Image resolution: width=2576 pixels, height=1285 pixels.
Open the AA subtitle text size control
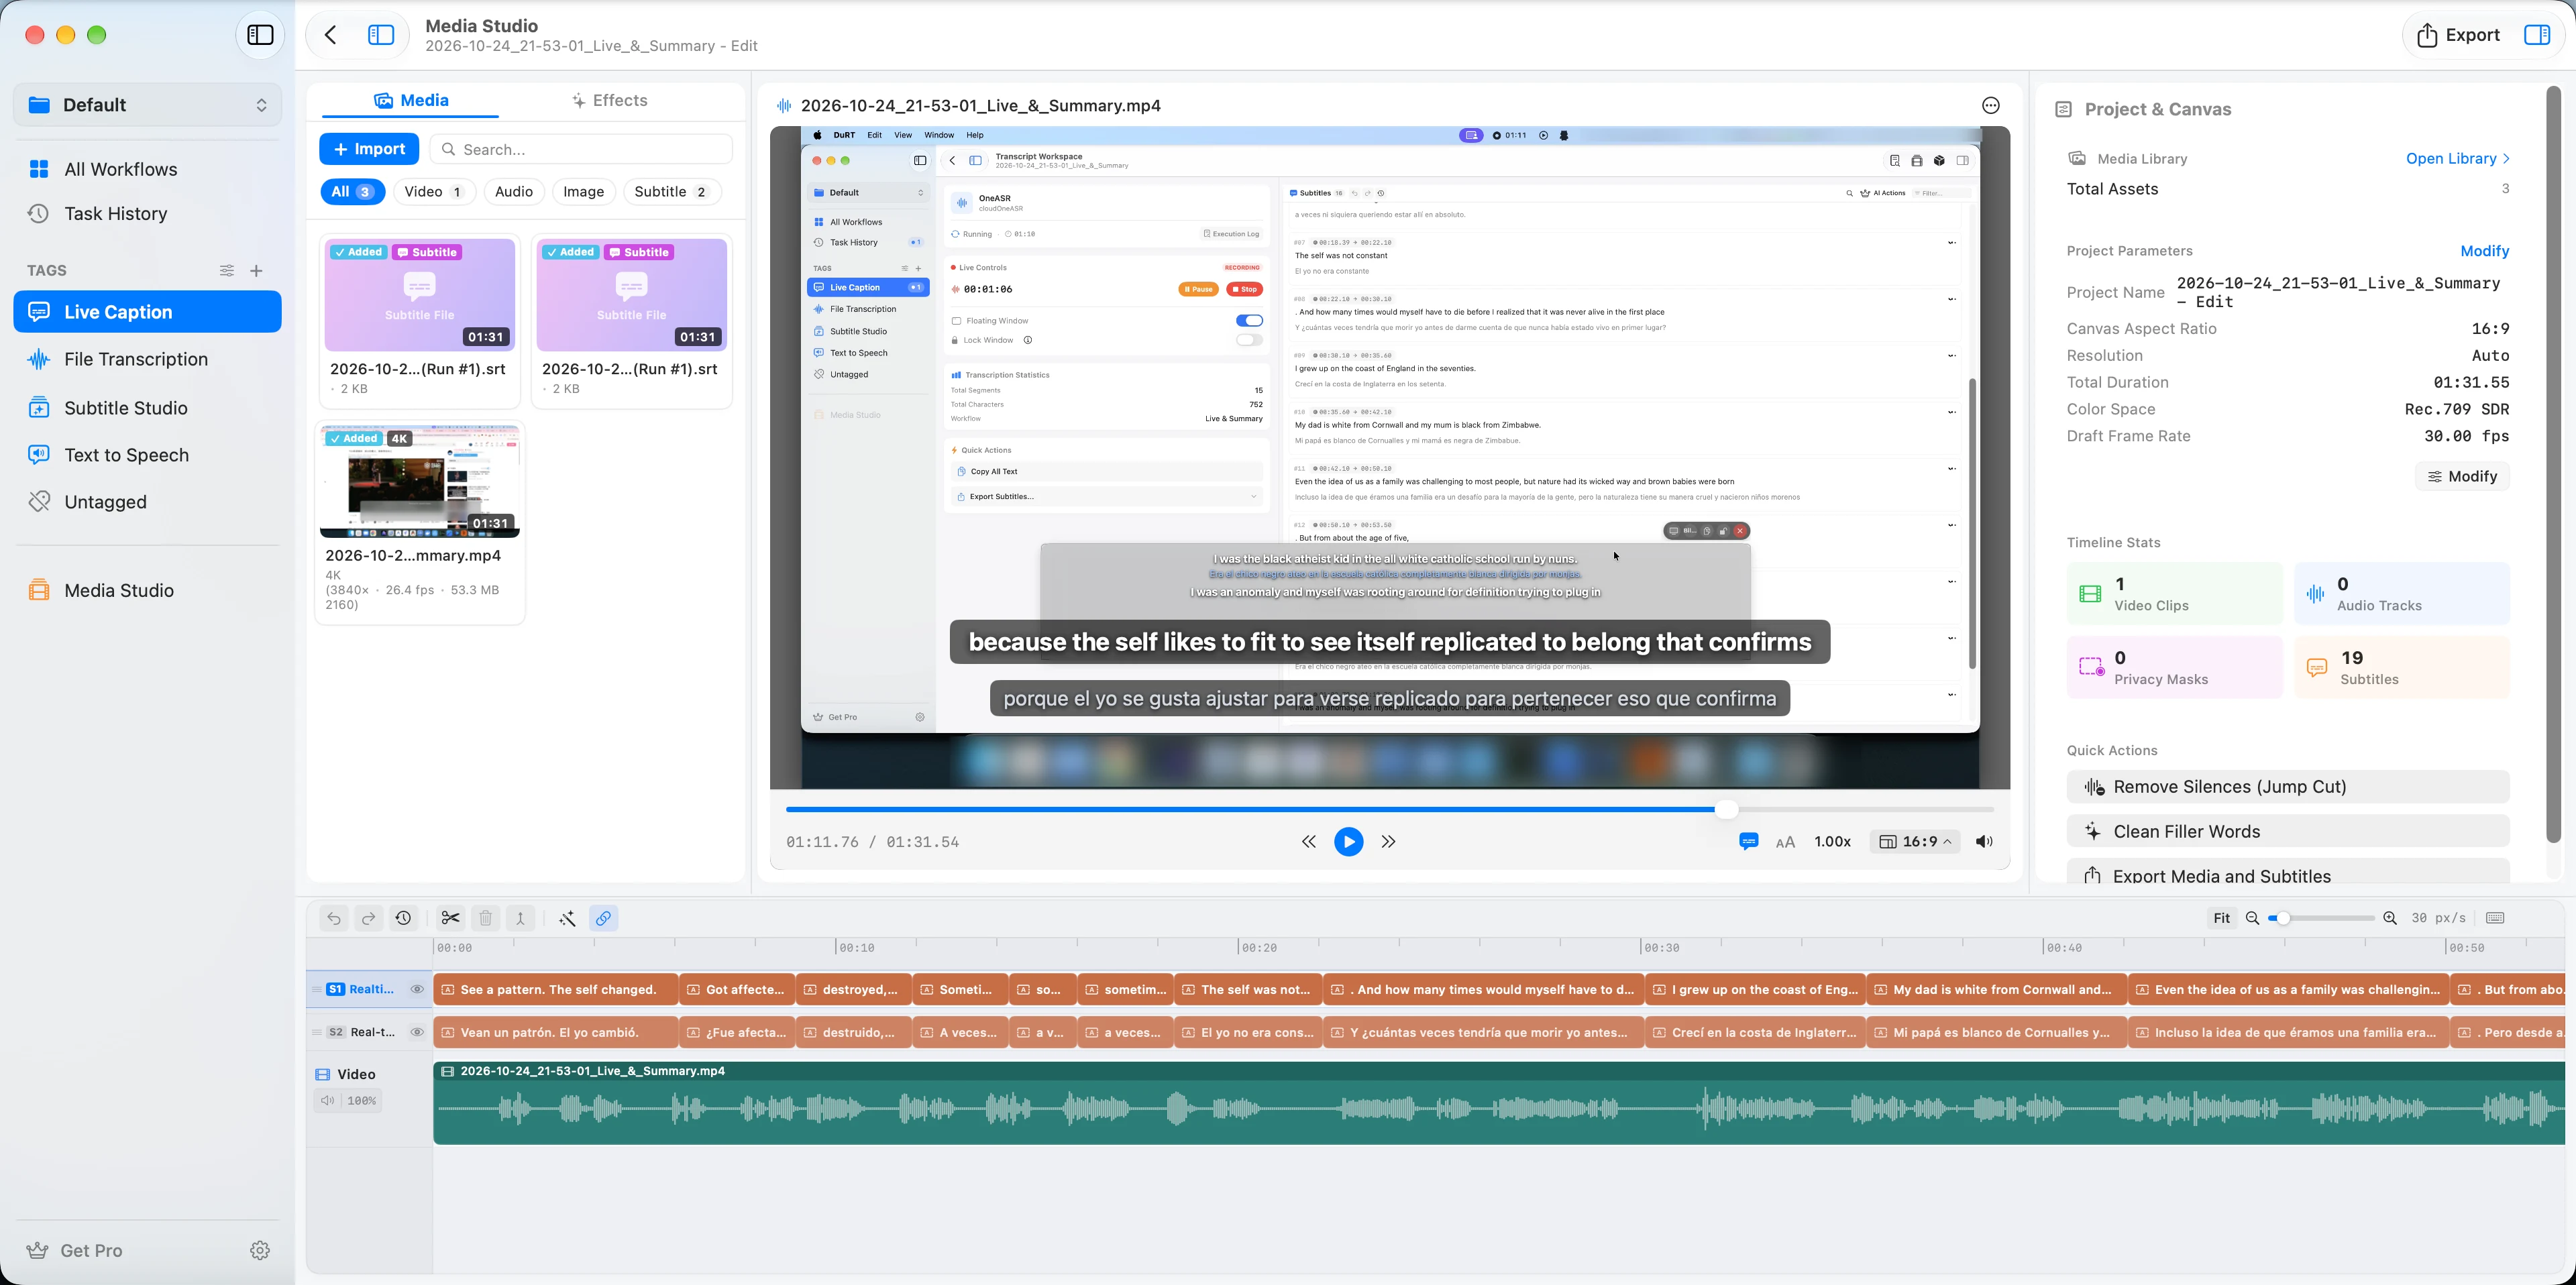[x=1785, y=842]
